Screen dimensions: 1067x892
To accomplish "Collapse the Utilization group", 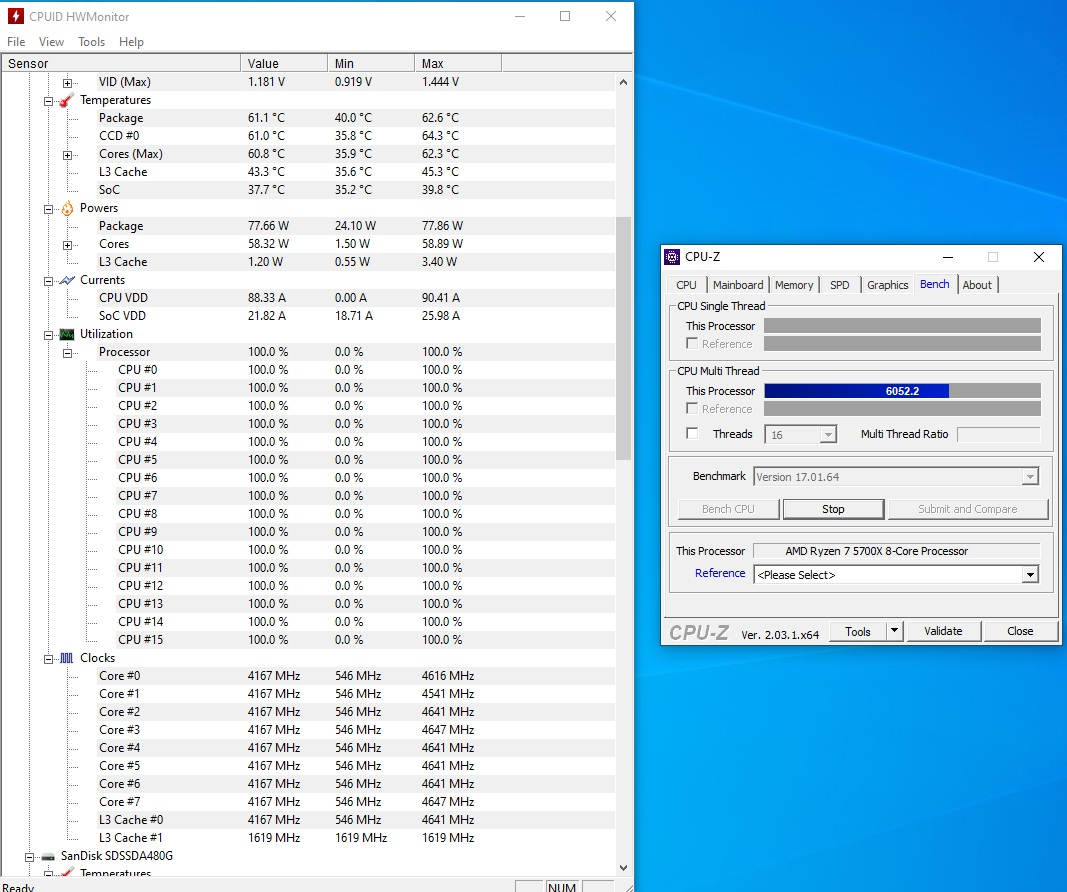I will click(x=48, y=335).
